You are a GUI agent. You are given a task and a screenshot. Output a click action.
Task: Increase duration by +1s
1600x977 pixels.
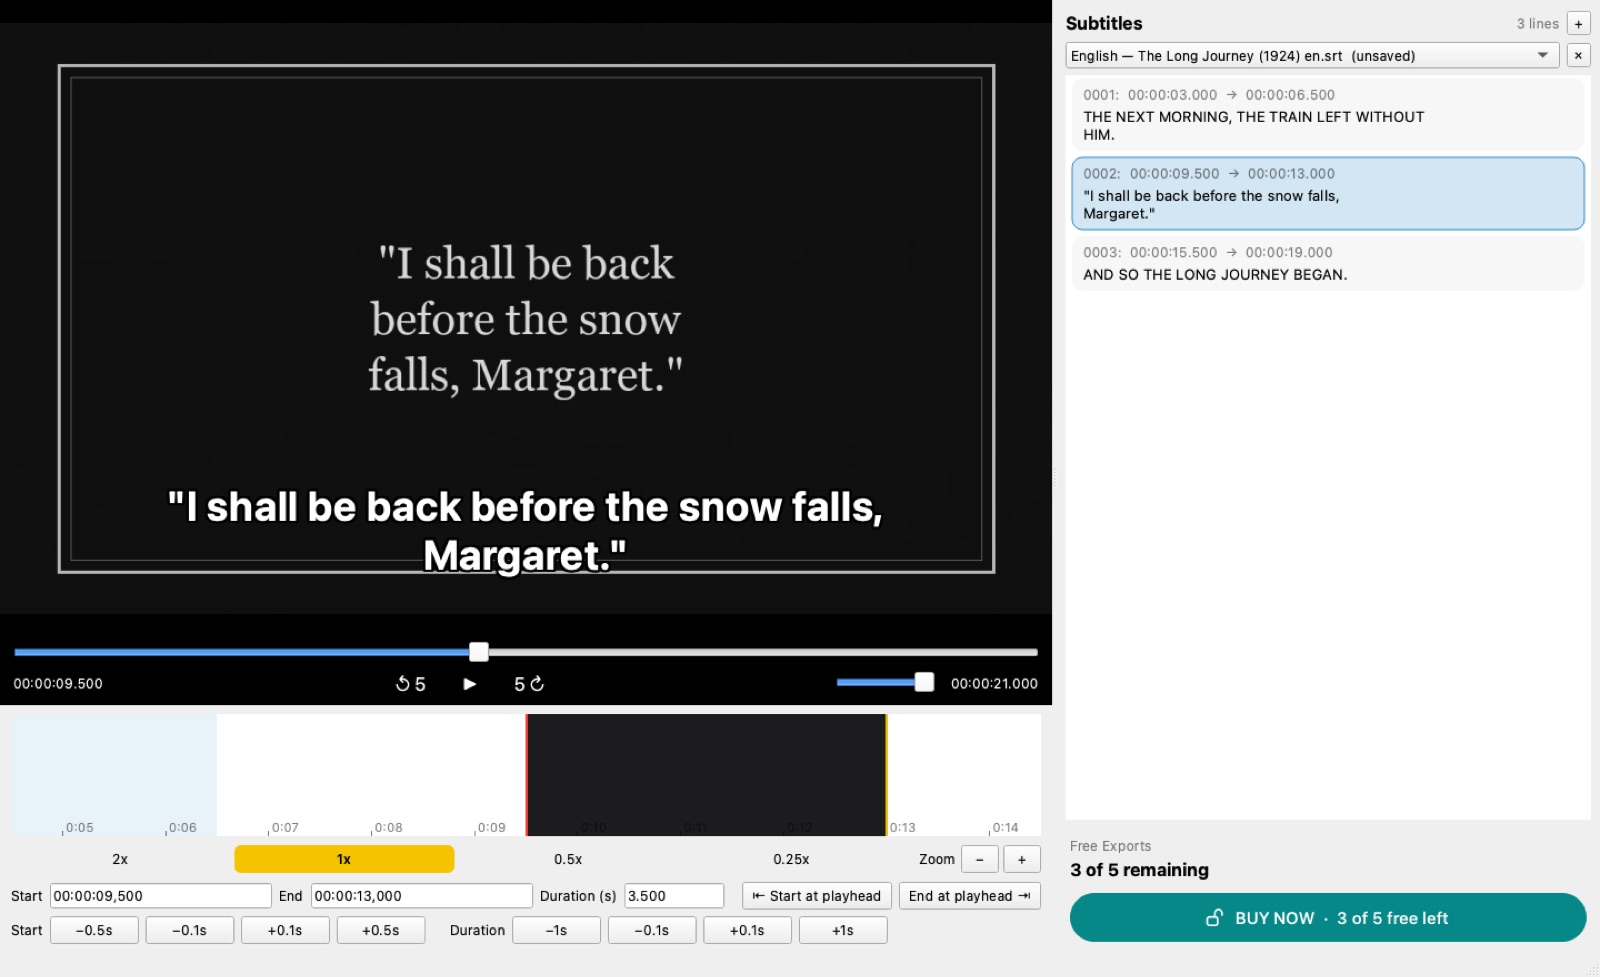(843, 930)
